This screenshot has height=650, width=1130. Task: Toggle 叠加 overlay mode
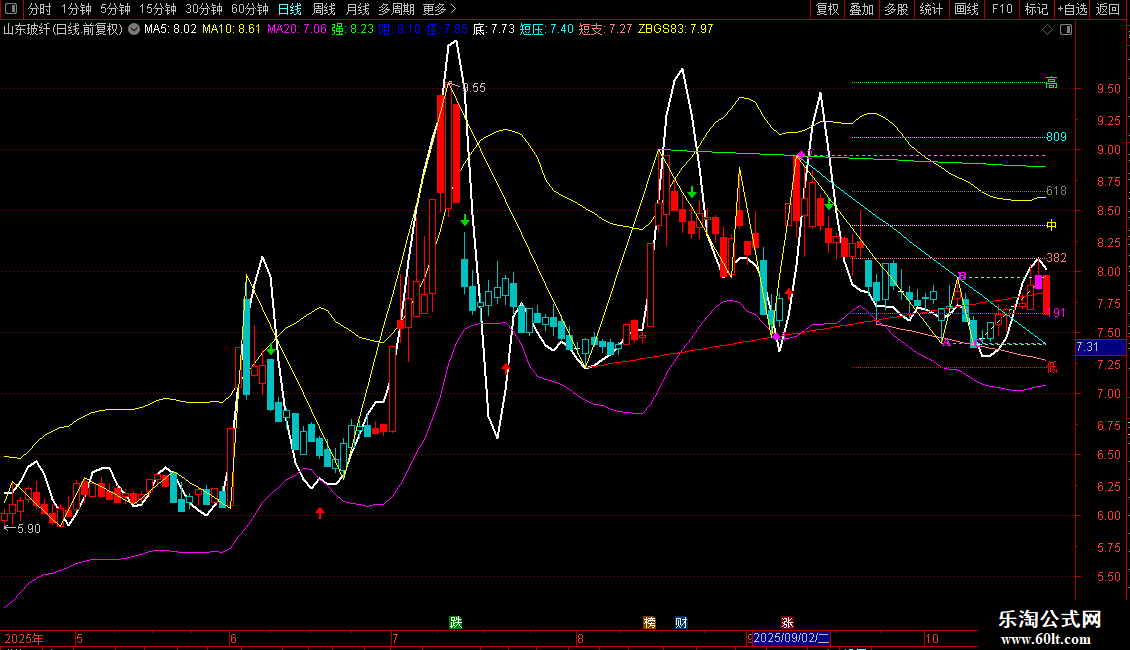click(x=861, y=10)
